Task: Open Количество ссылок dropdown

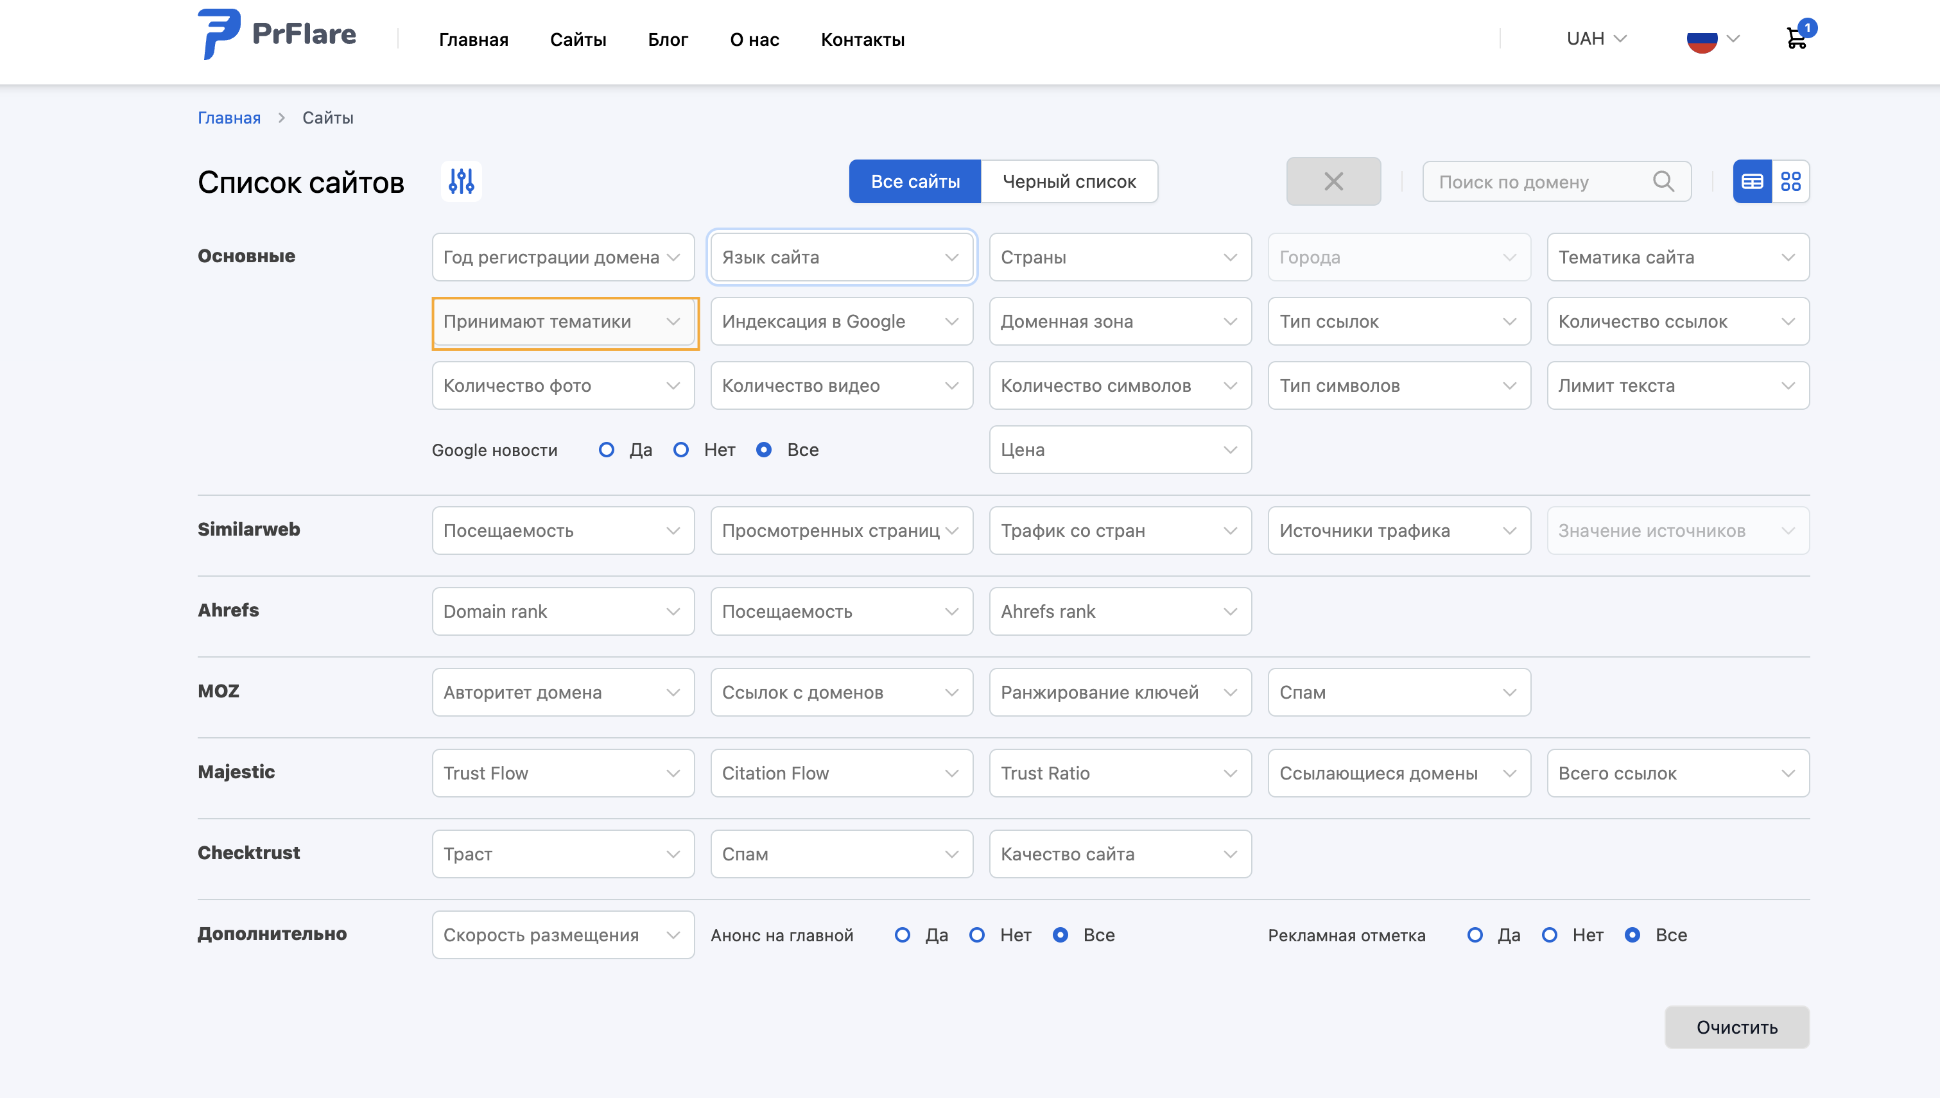Action: [1678, 321]
